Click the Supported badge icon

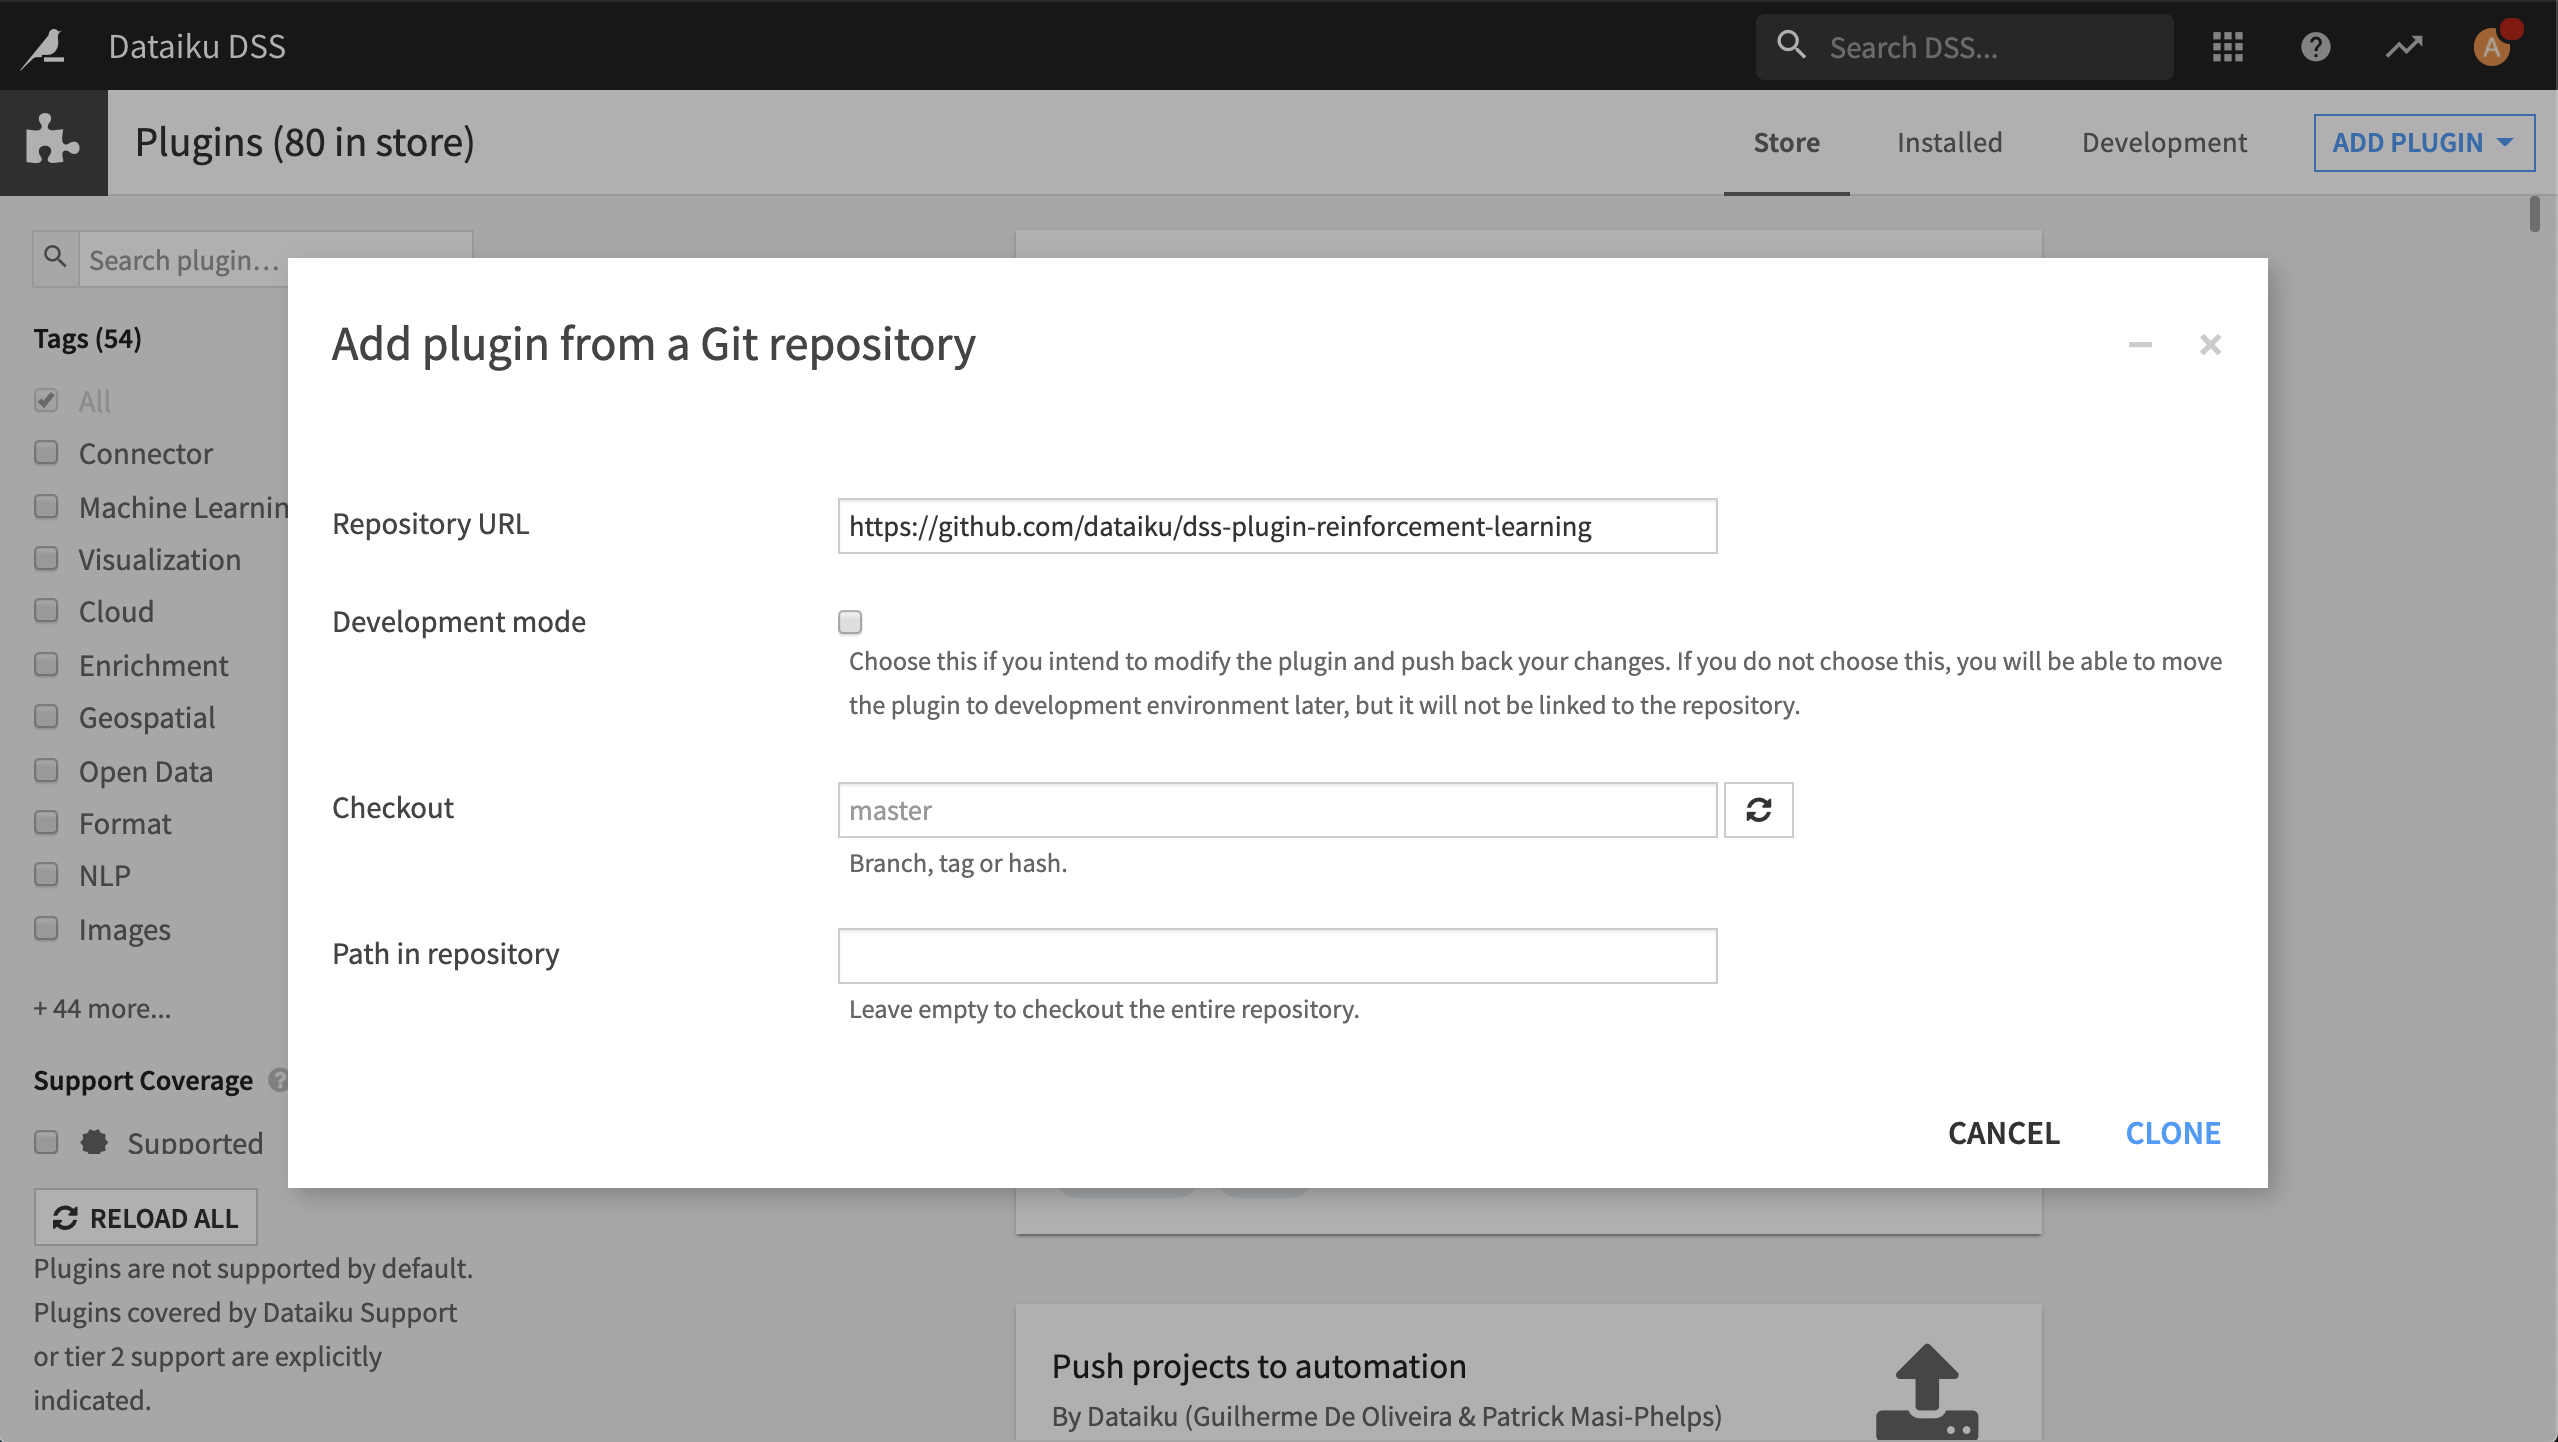(94, 1142)
